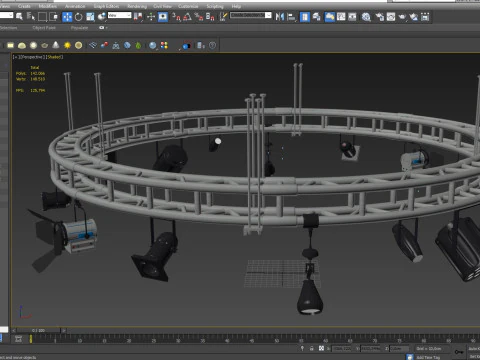Toggle the Scene Explorer button
Image resolution: width=480 pixels, height=360 pixels.
305,17
